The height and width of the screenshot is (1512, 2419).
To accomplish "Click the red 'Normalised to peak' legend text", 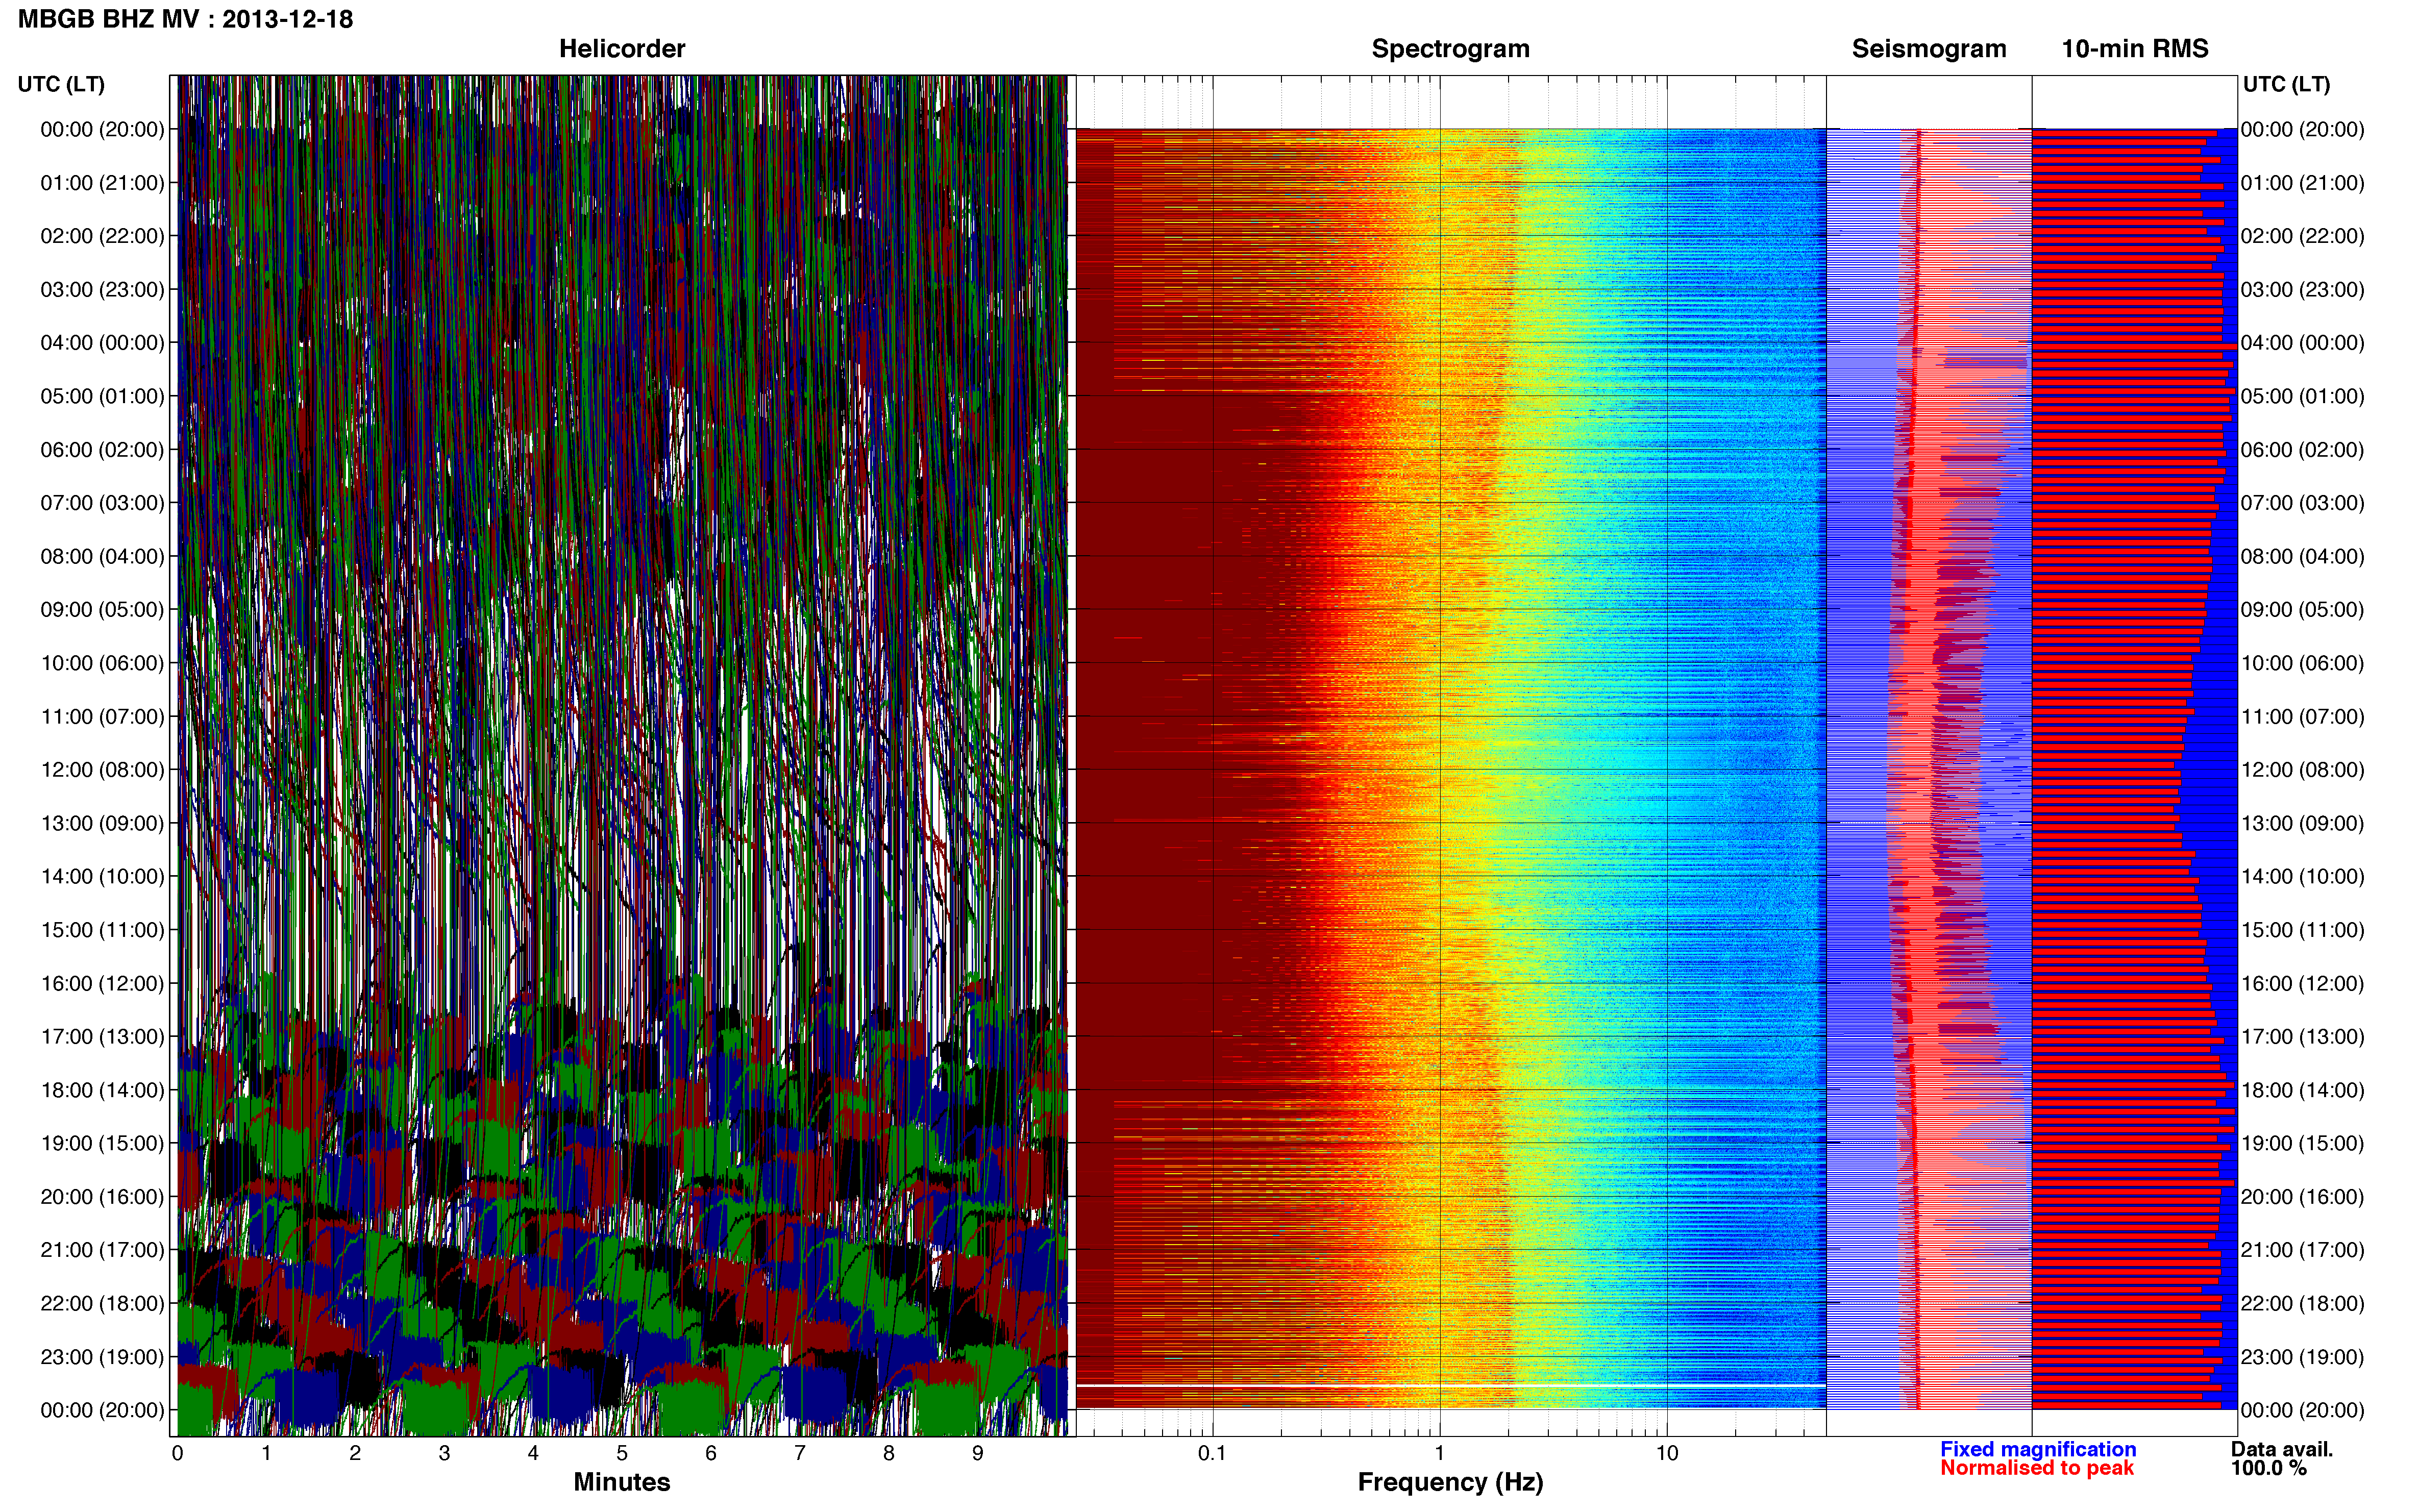I will coord(2037,1468).
